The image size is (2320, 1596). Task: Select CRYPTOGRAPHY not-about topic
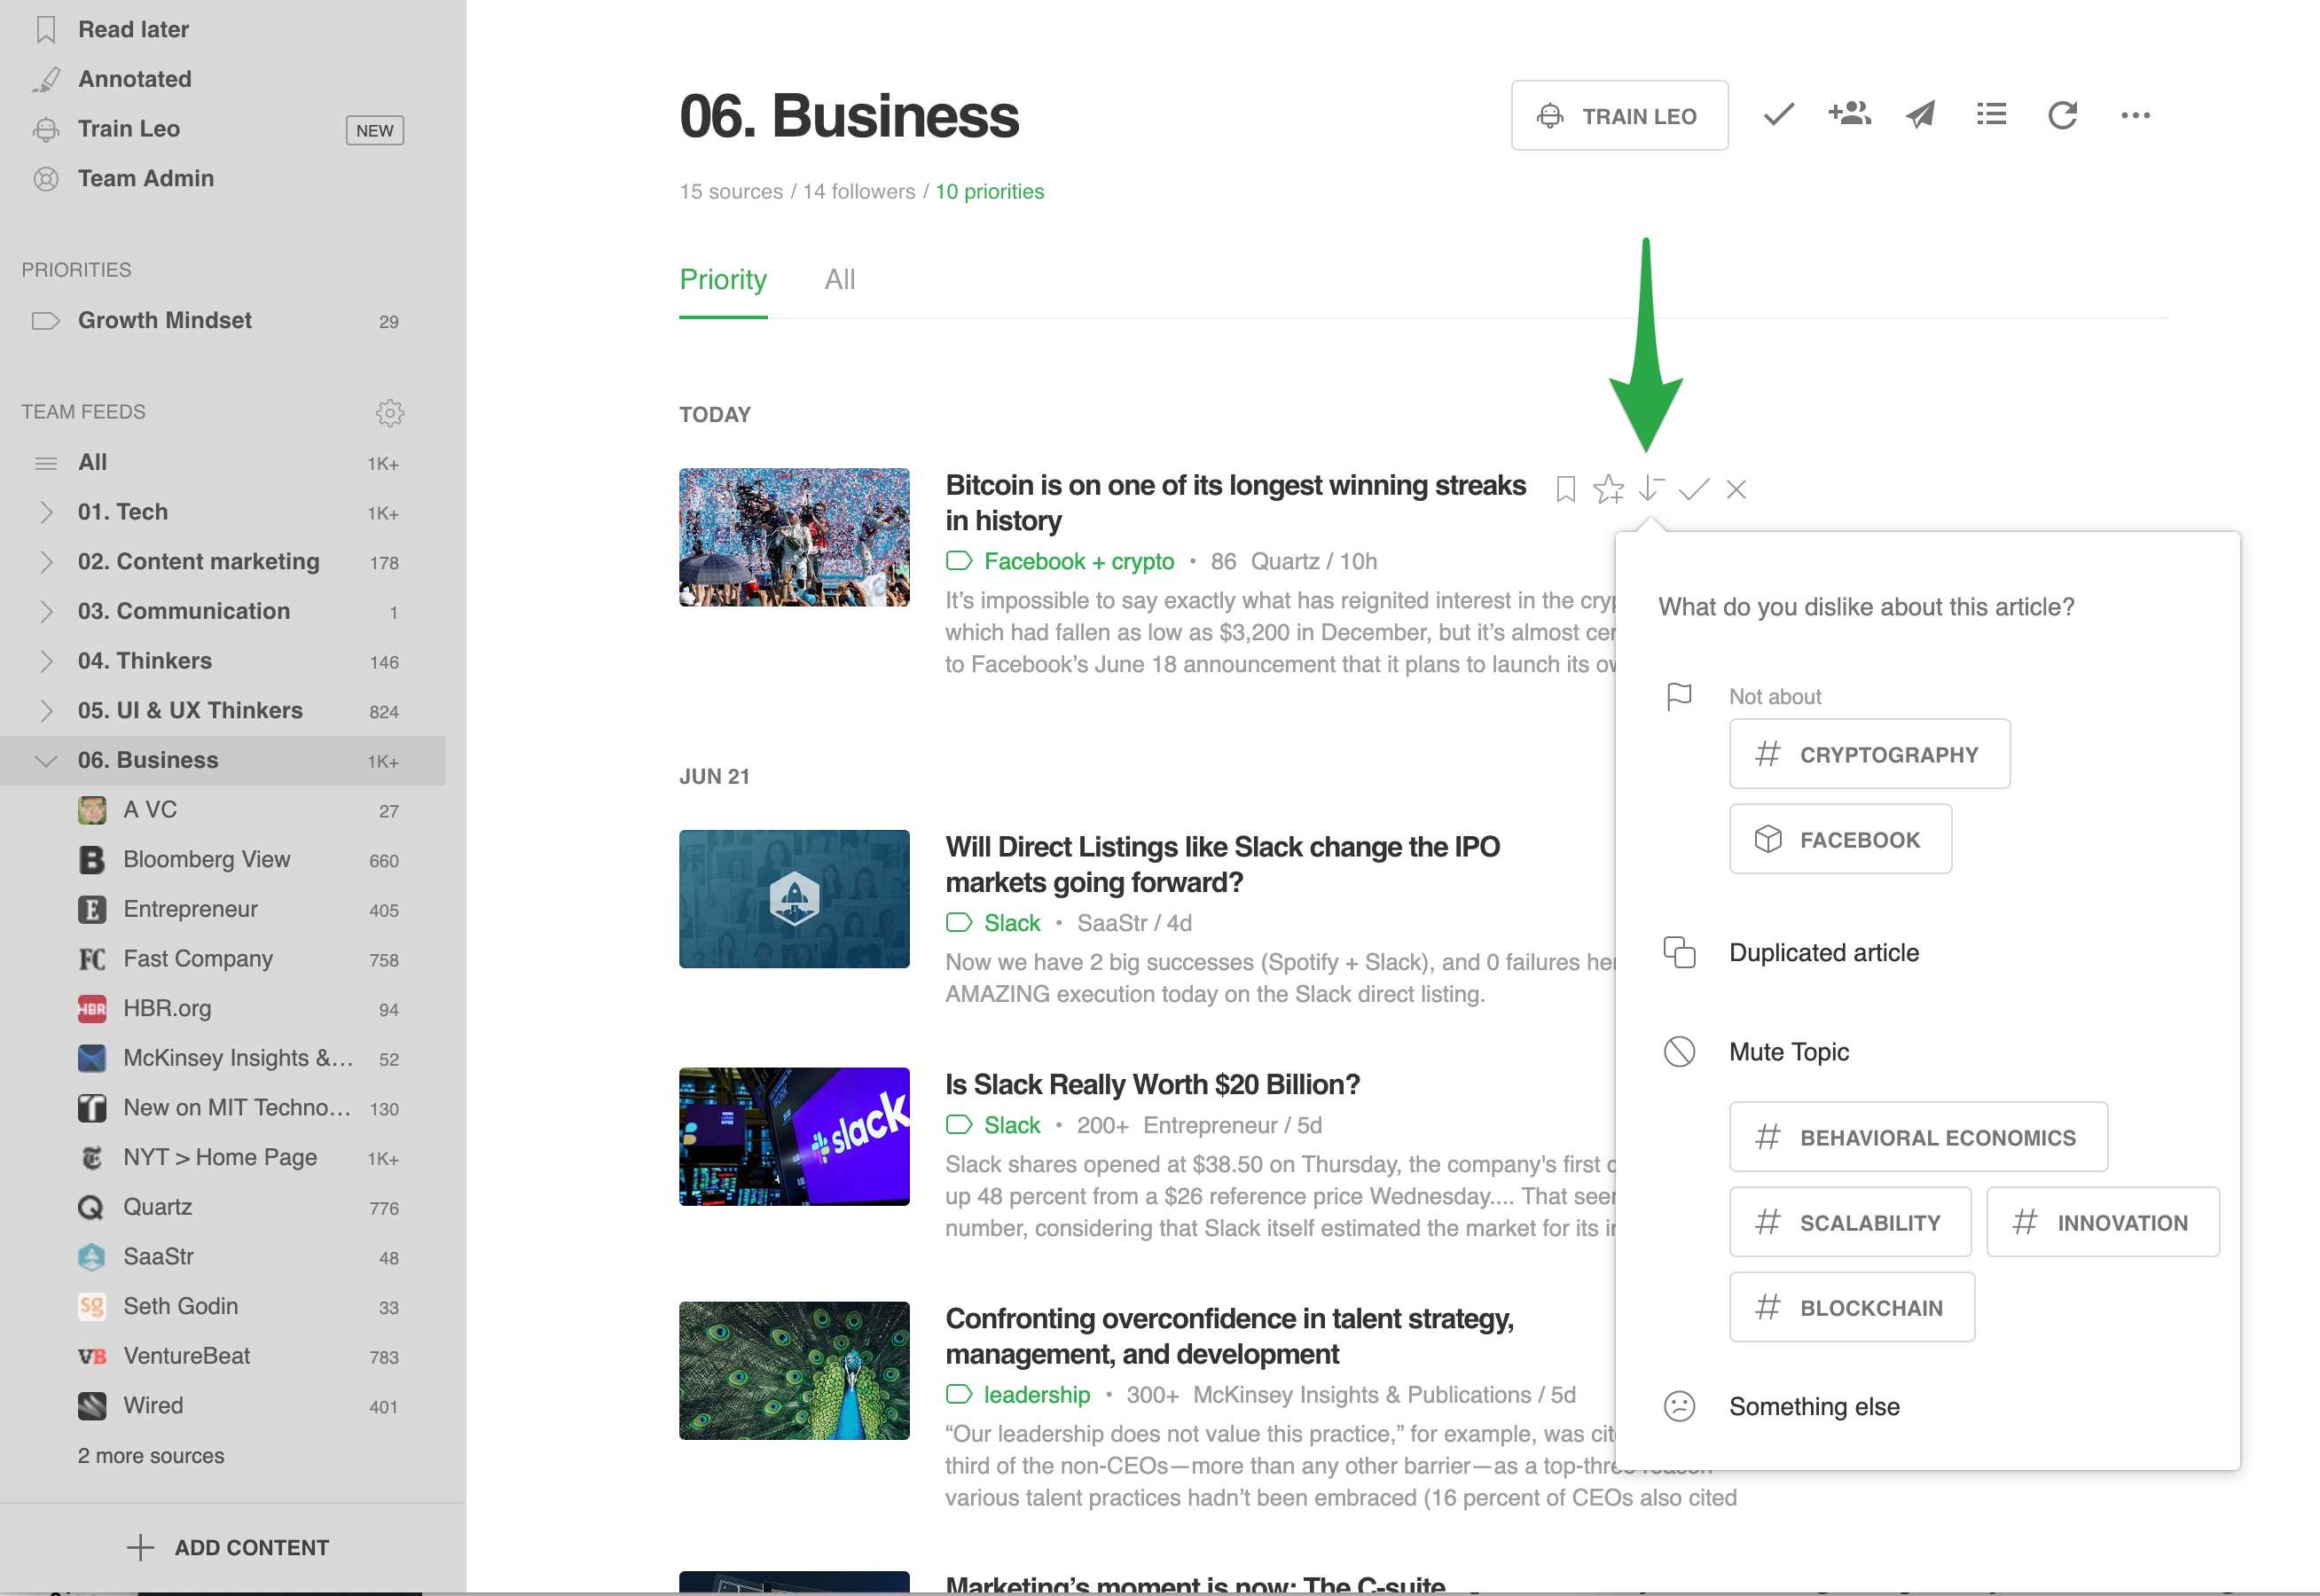(x=1869, y=754)
